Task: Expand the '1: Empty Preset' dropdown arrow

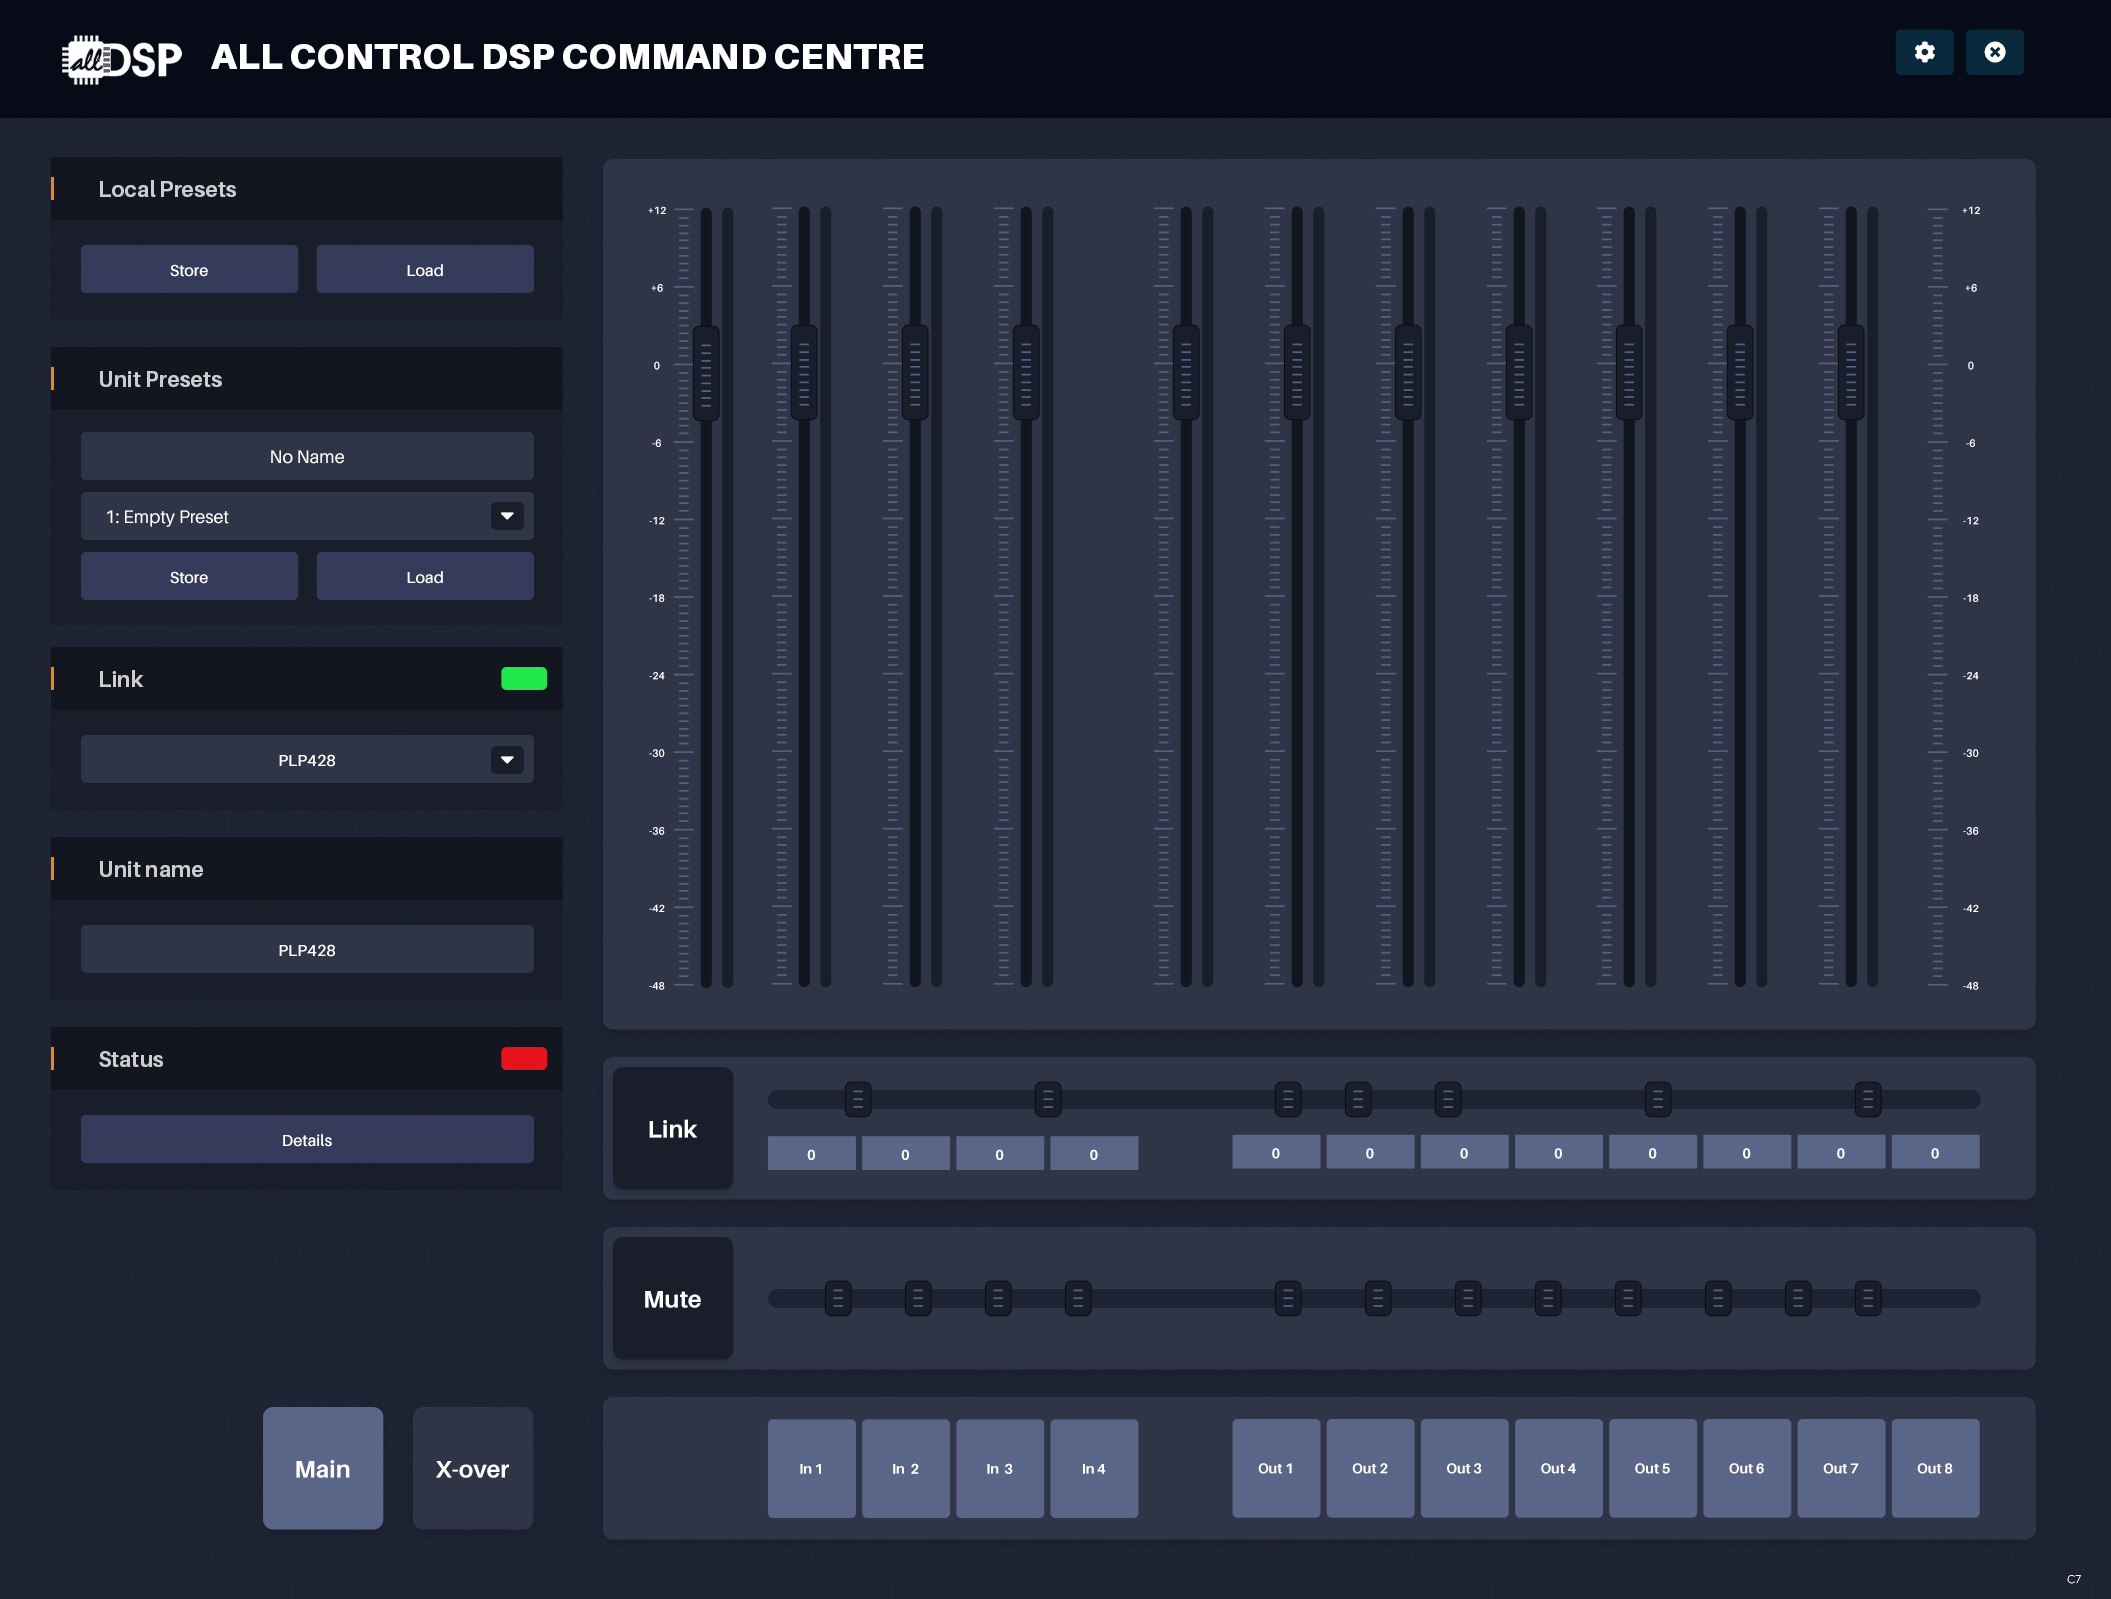Action: click(x=507, y=516)
